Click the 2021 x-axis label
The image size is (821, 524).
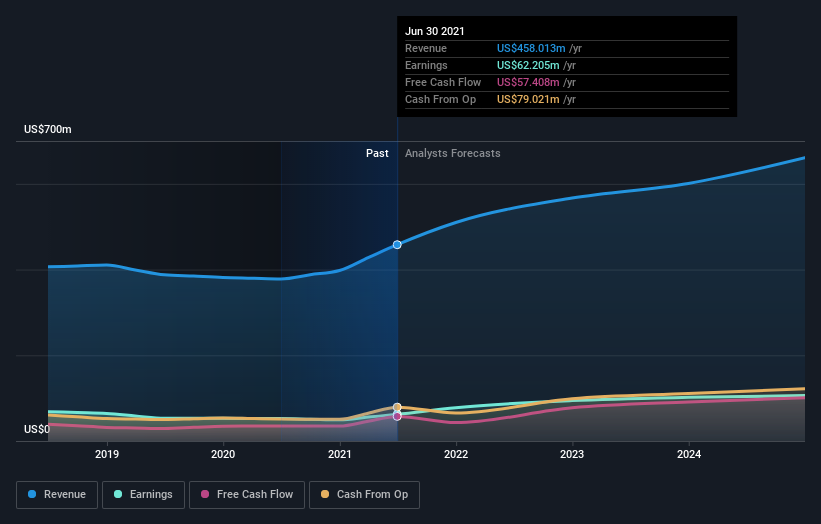pos(340,454)
